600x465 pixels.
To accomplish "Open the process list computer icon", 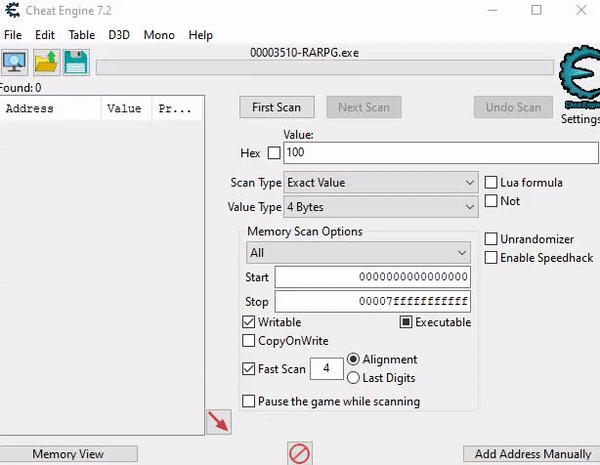I will (x=15, y=62).
